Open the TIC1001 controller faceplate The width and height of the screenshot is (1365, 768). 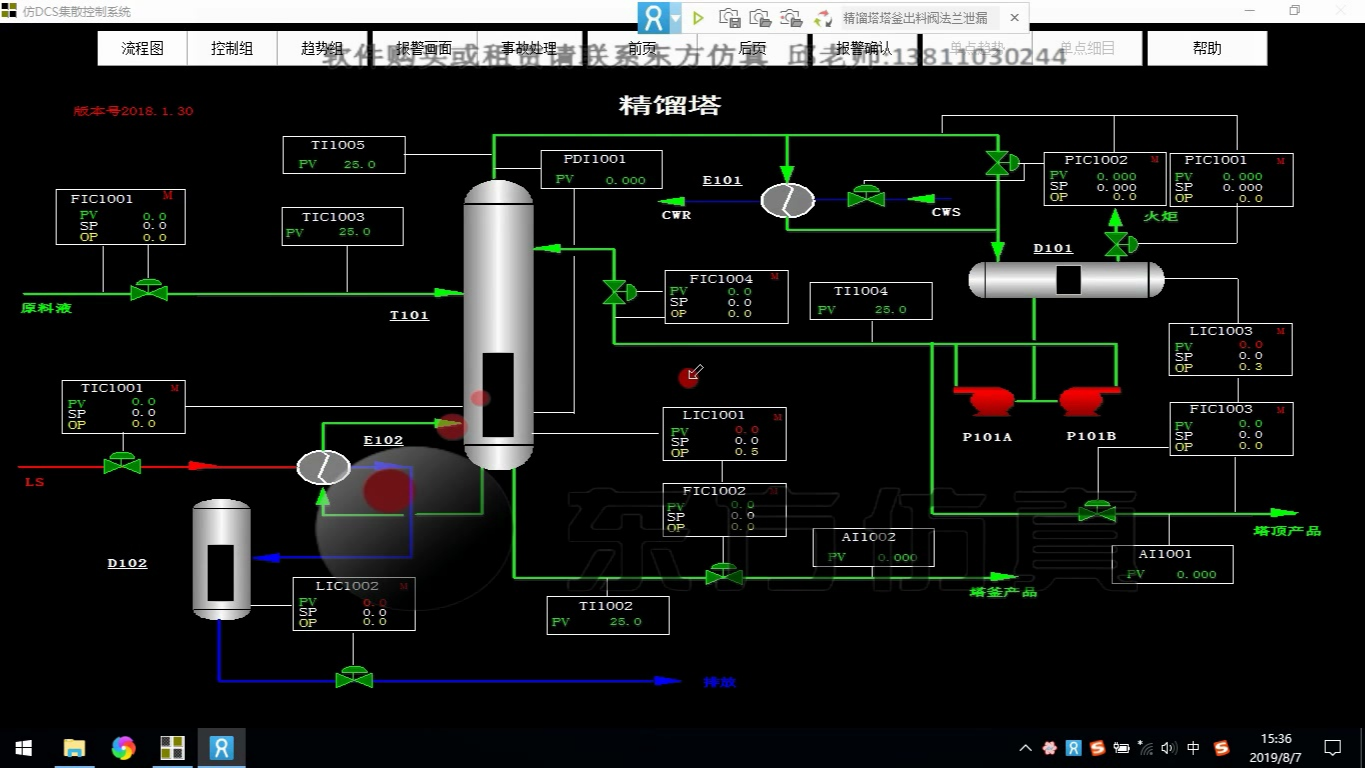[x=124, y=406]
